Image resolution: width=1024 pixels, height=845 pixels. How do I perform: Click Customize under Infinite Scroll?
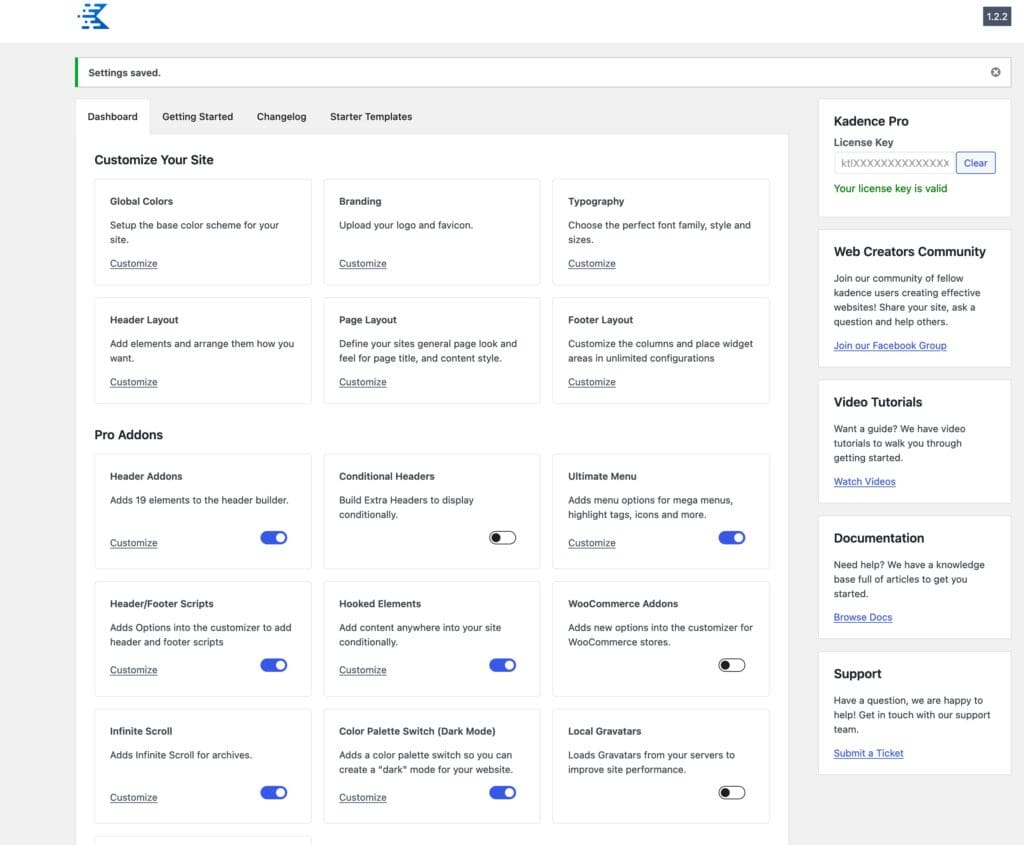[133, 797]
